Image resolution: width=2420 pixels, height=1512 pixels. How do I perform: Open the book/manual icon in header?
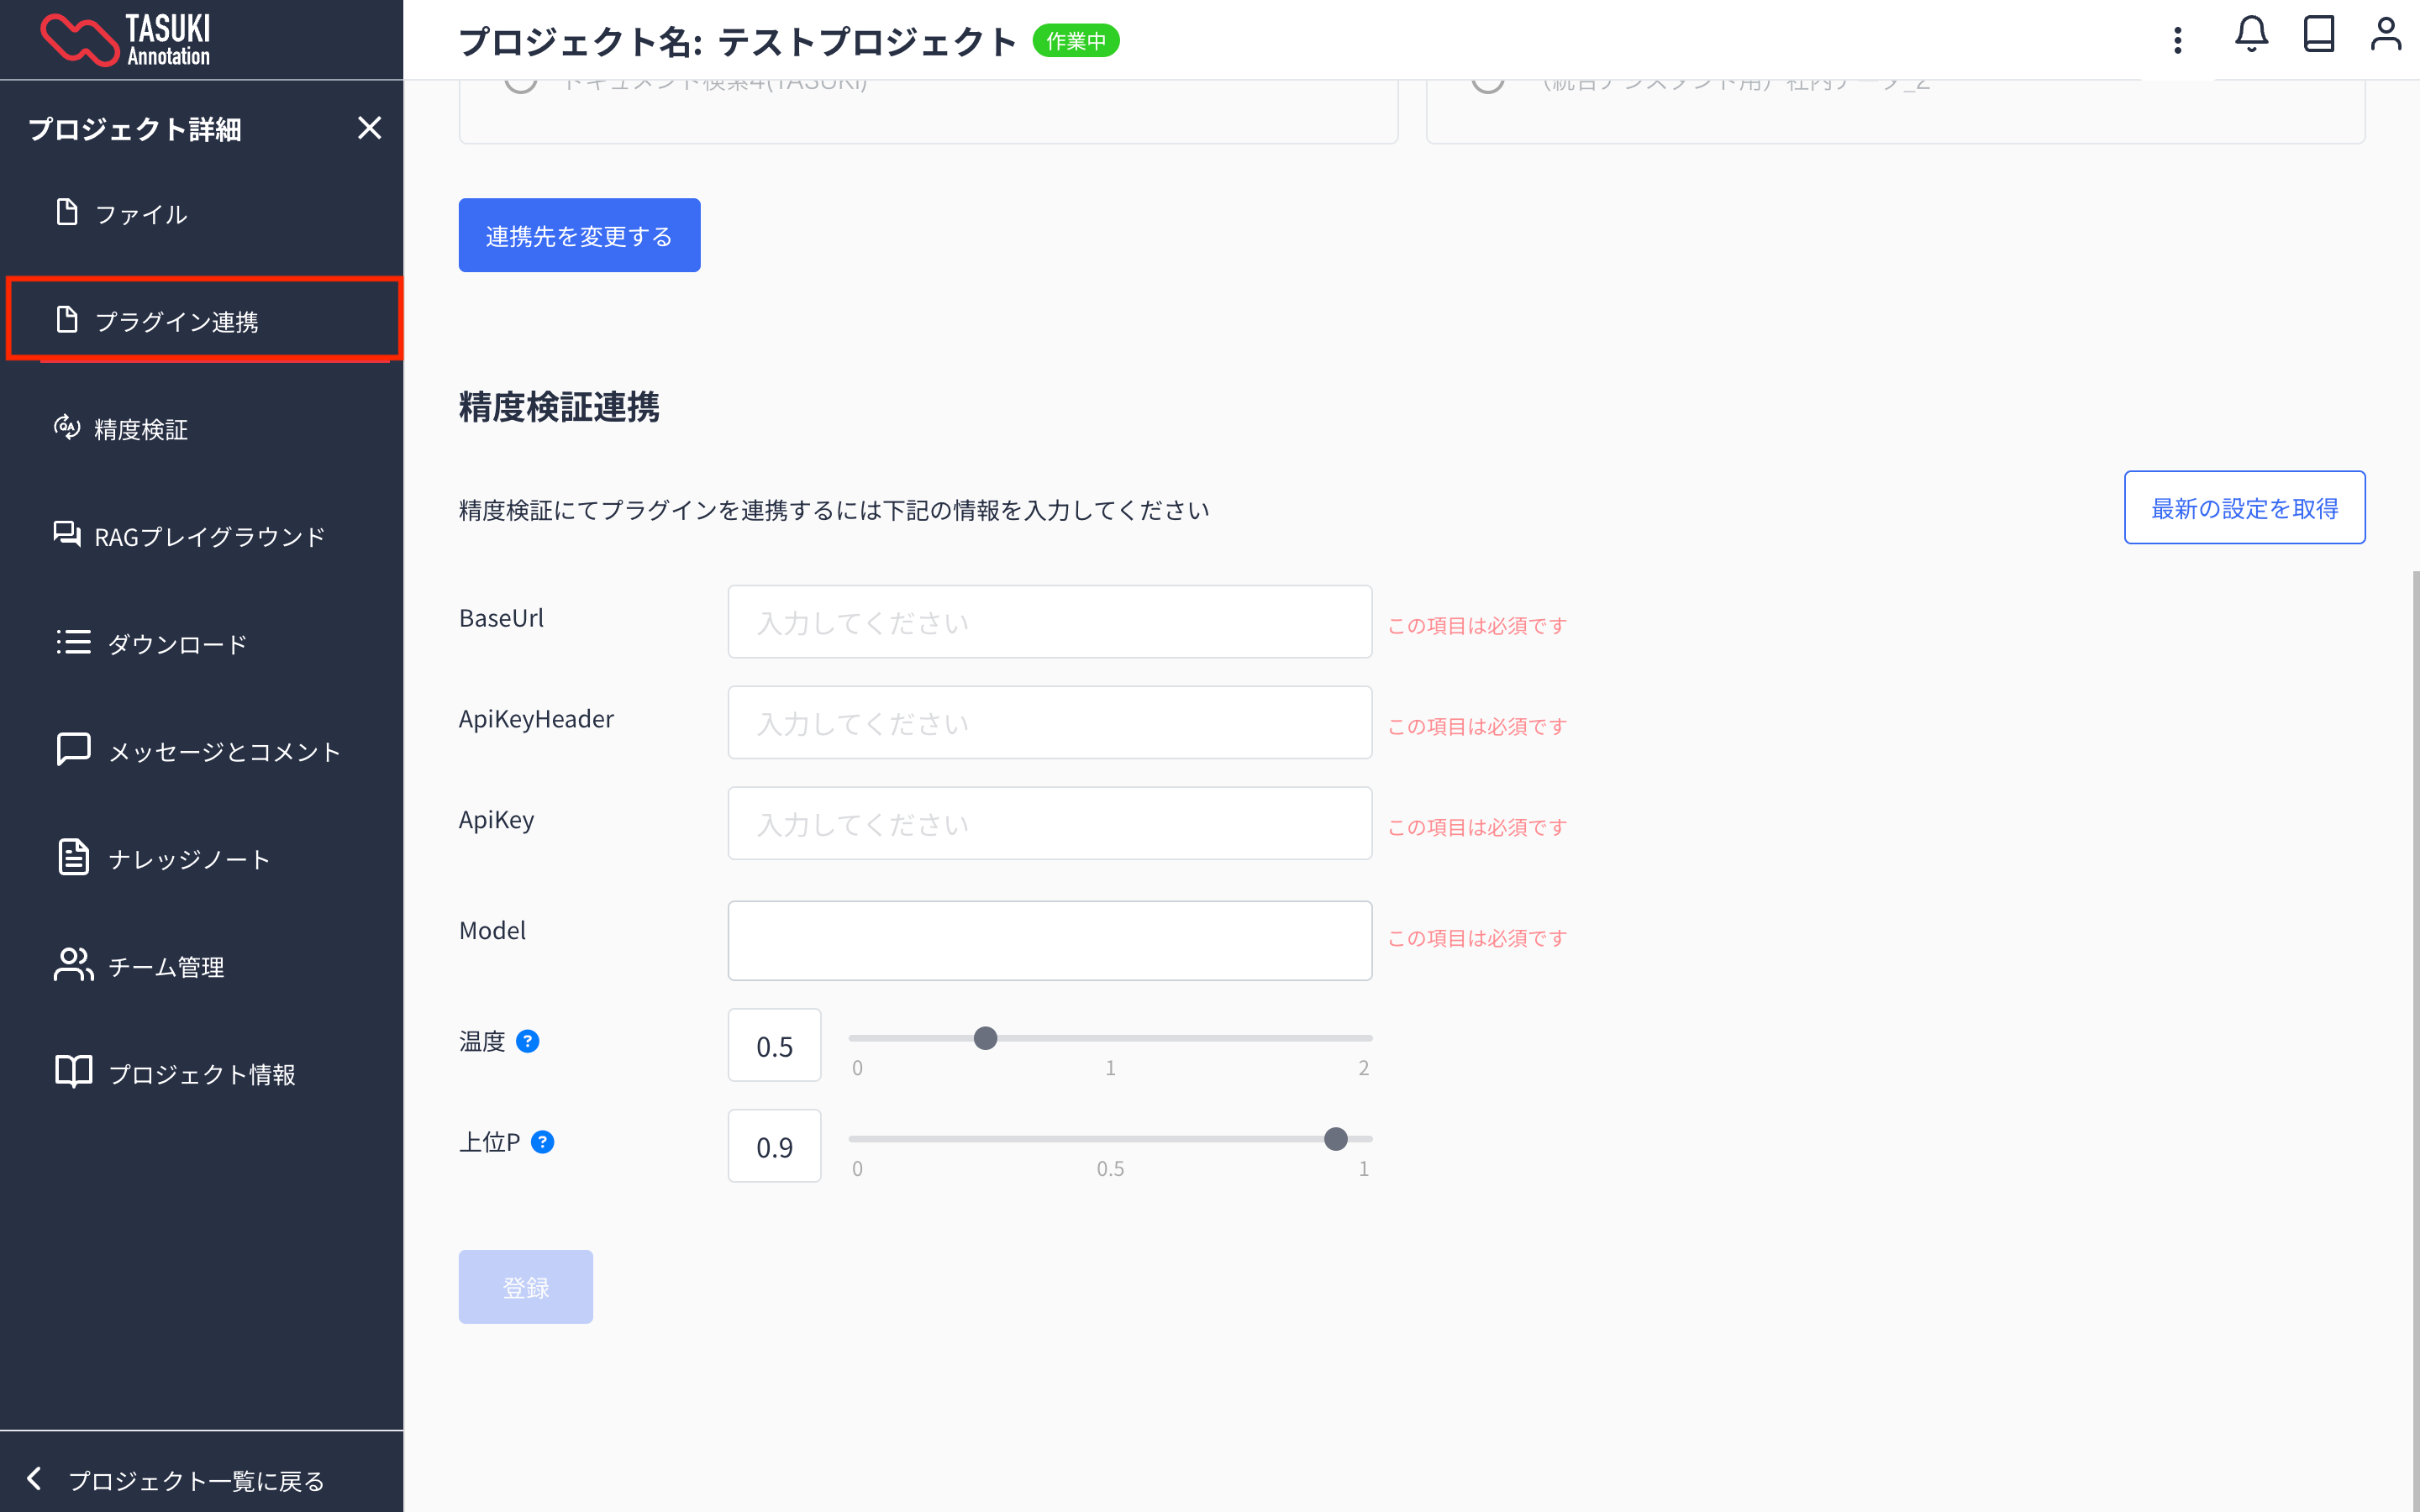(x=2318, y=35)
